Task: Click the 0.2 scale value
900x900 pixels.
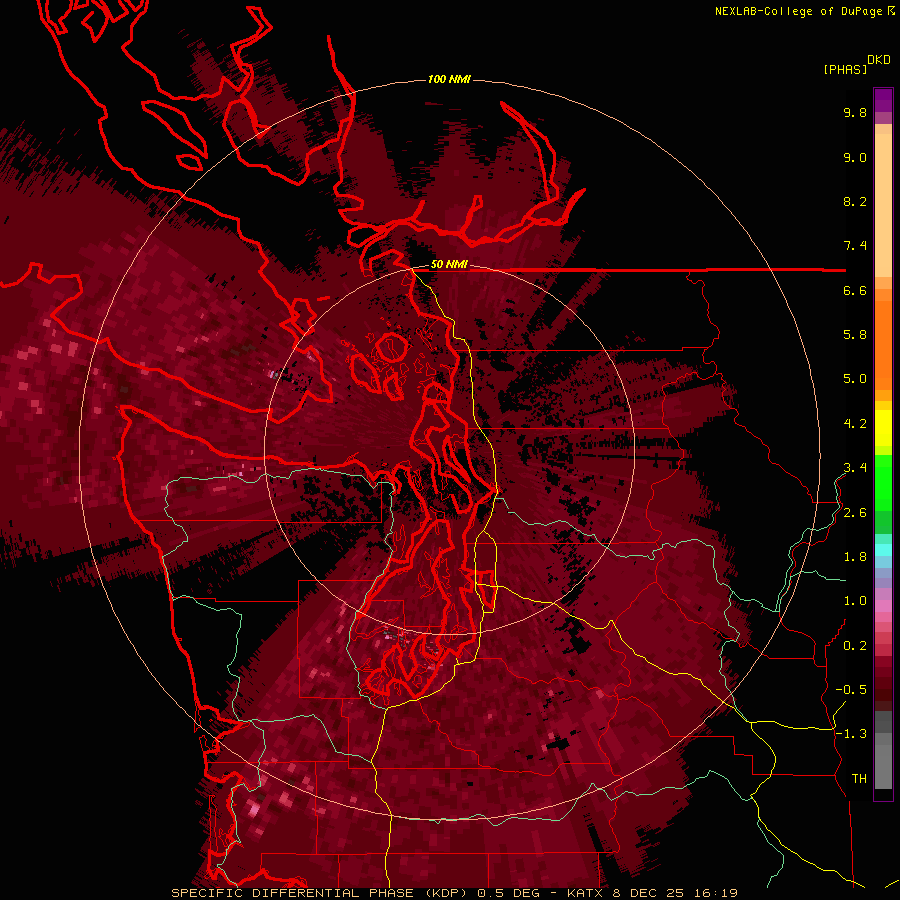Action: pos(855,646)
